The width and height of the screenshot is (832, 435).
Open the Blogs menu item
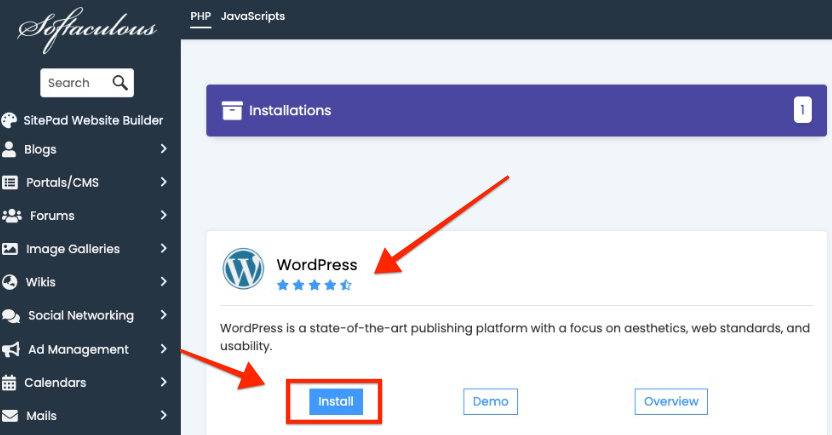[x=40, y=150]
